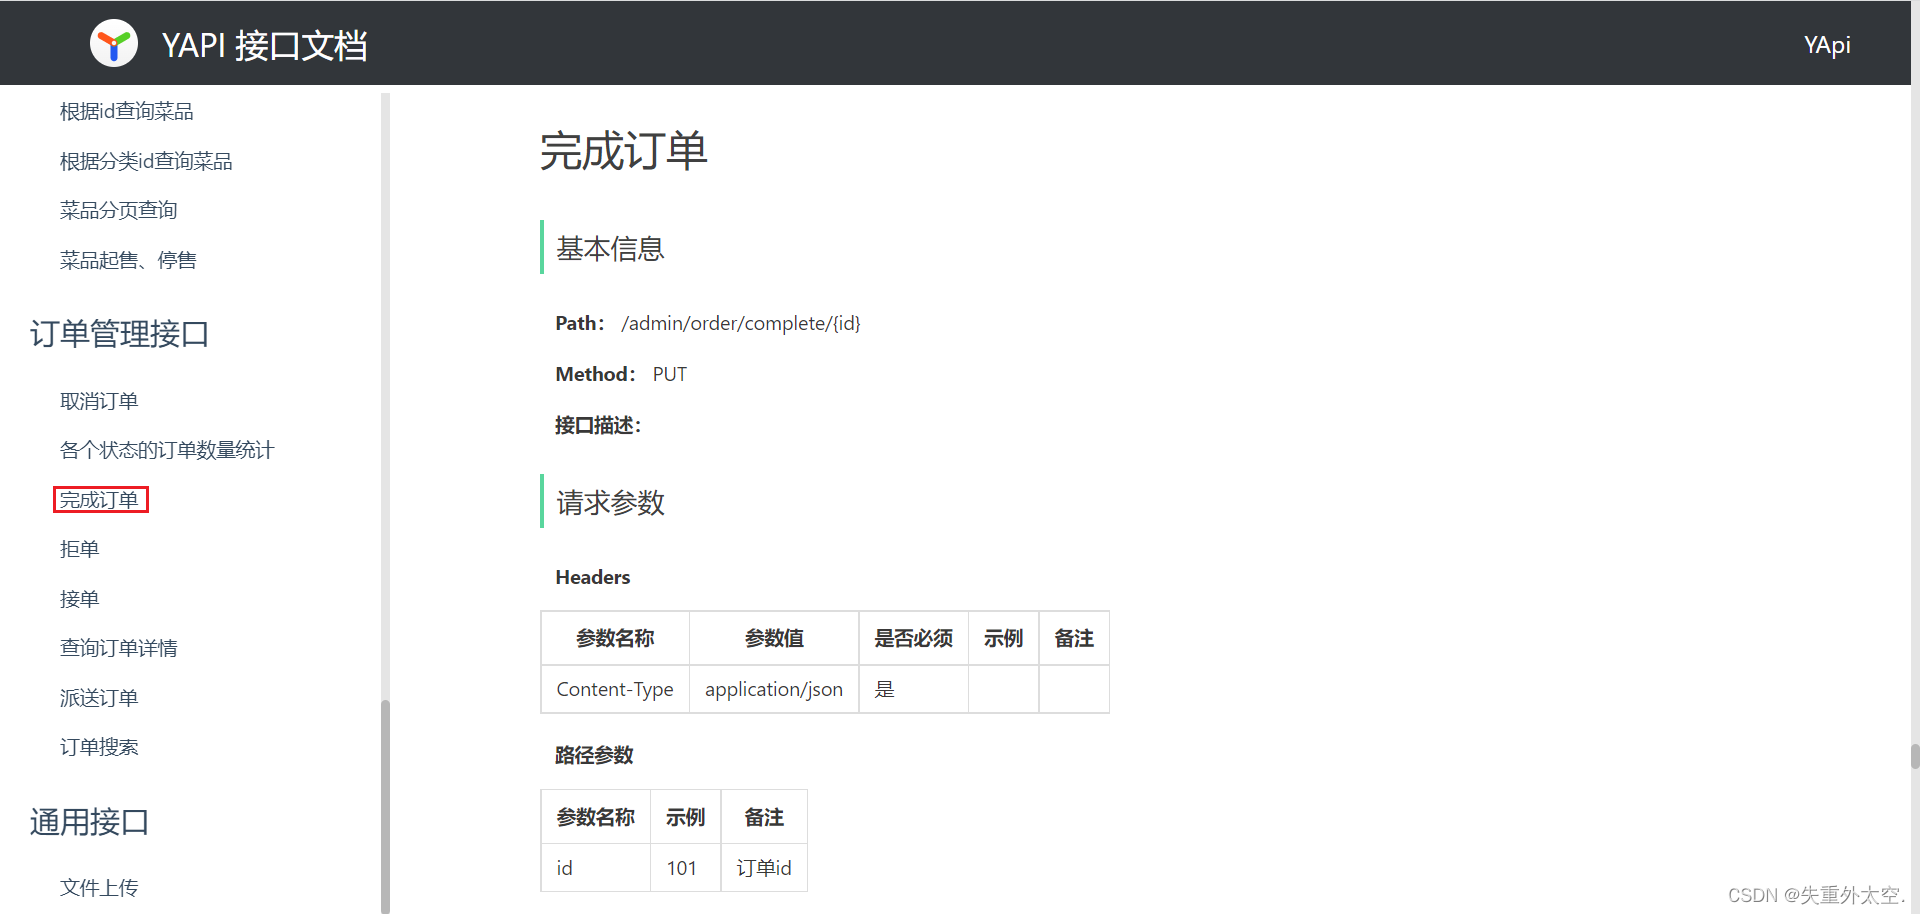Click the application/json table cell
The height and width of the screenshot is (914, 1920).
click(774, 689)
